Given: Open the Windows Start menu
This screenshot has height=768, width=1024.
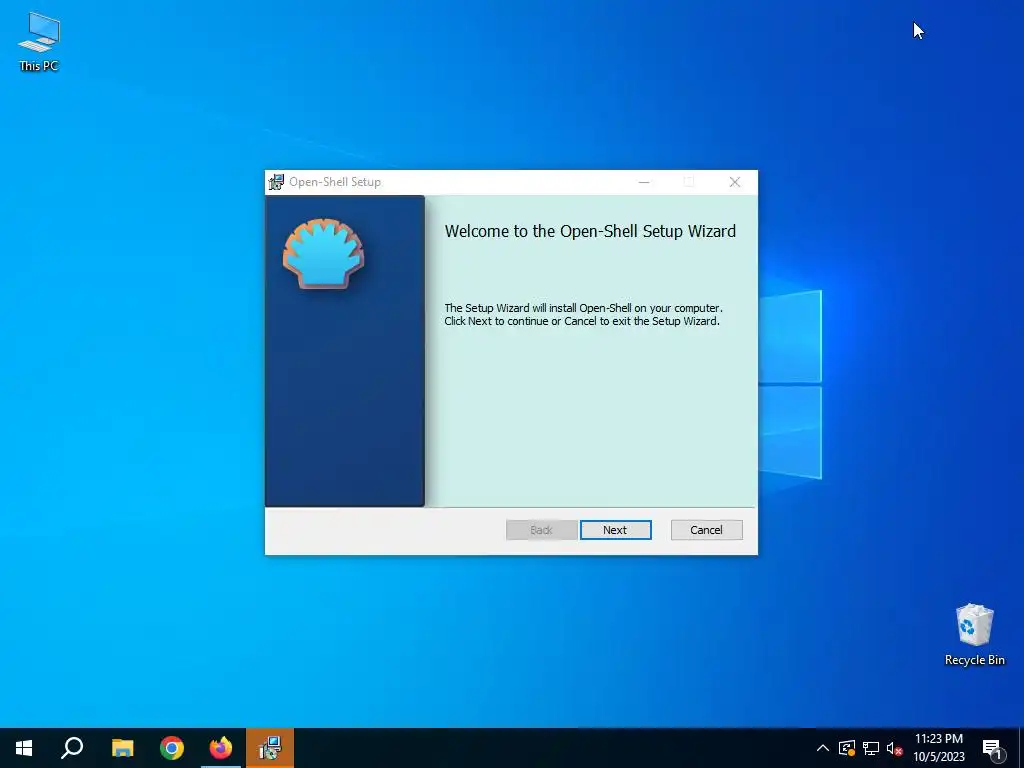Looking at the screenshot, I should point(24,748).
